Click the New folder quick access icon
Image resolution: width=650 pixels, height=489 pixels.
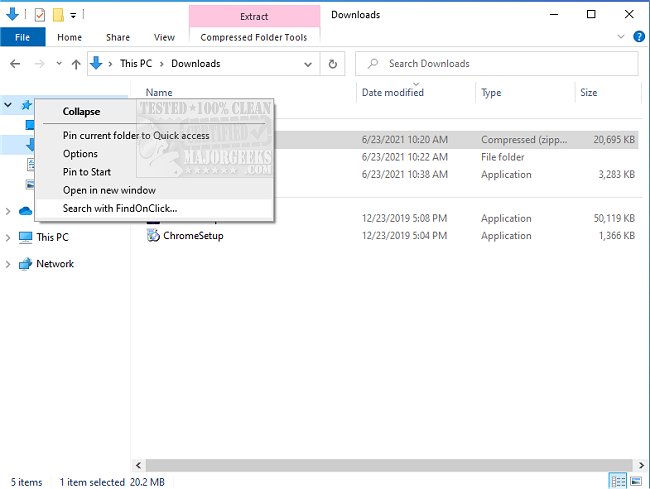click(x=58, y=15)
